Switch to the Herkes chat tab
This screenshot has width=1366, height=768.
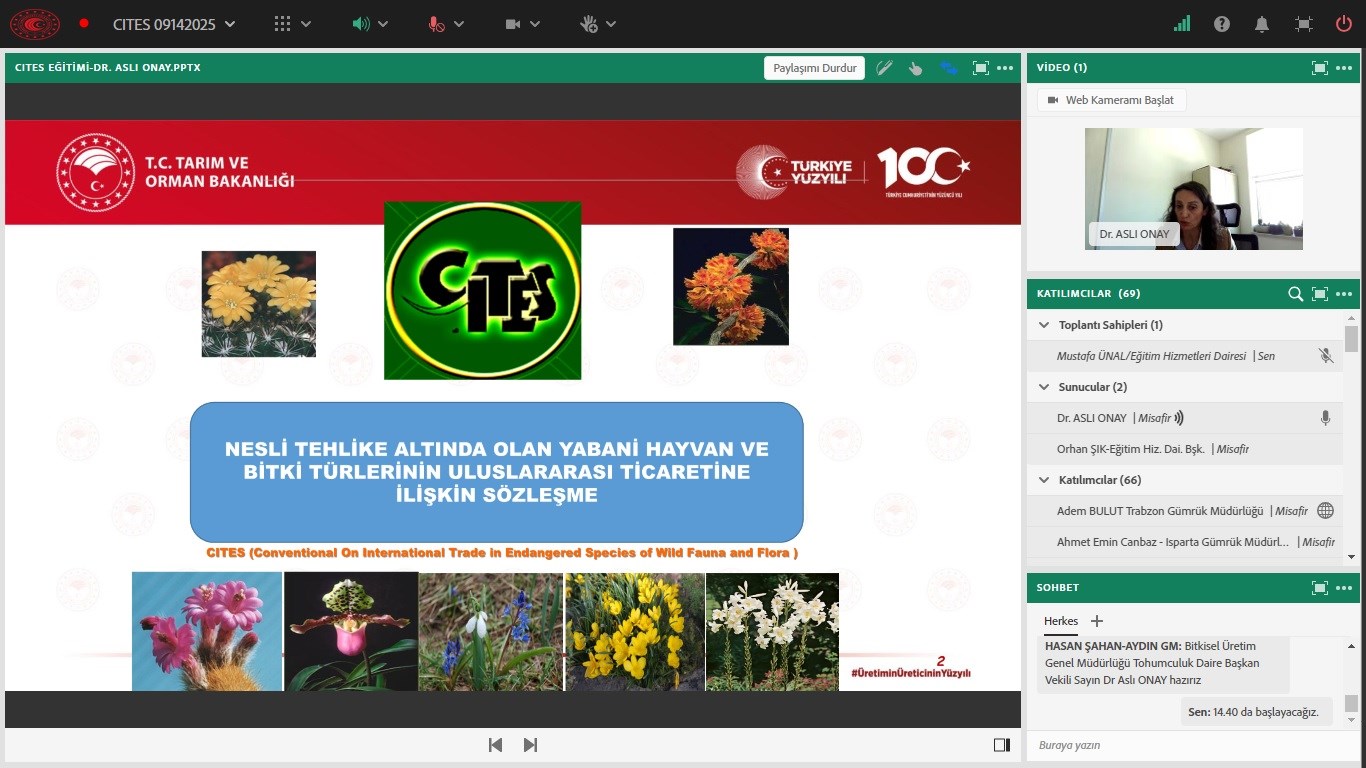click(x=1061, y=621)
